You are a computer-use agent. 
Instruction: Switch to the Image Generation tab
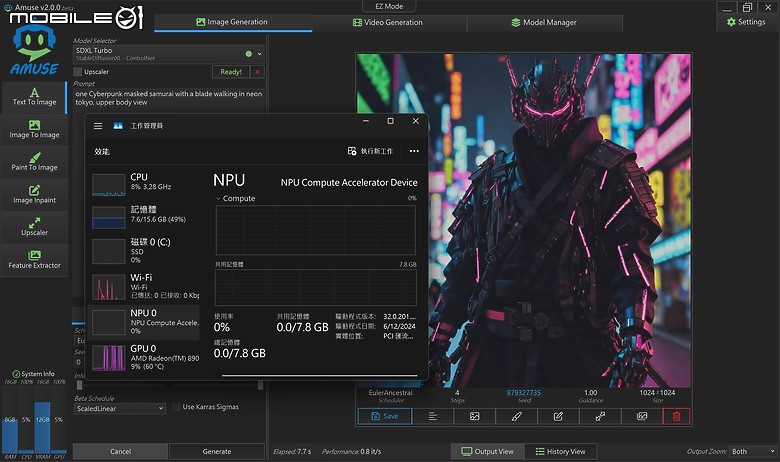tap(233, 22)
